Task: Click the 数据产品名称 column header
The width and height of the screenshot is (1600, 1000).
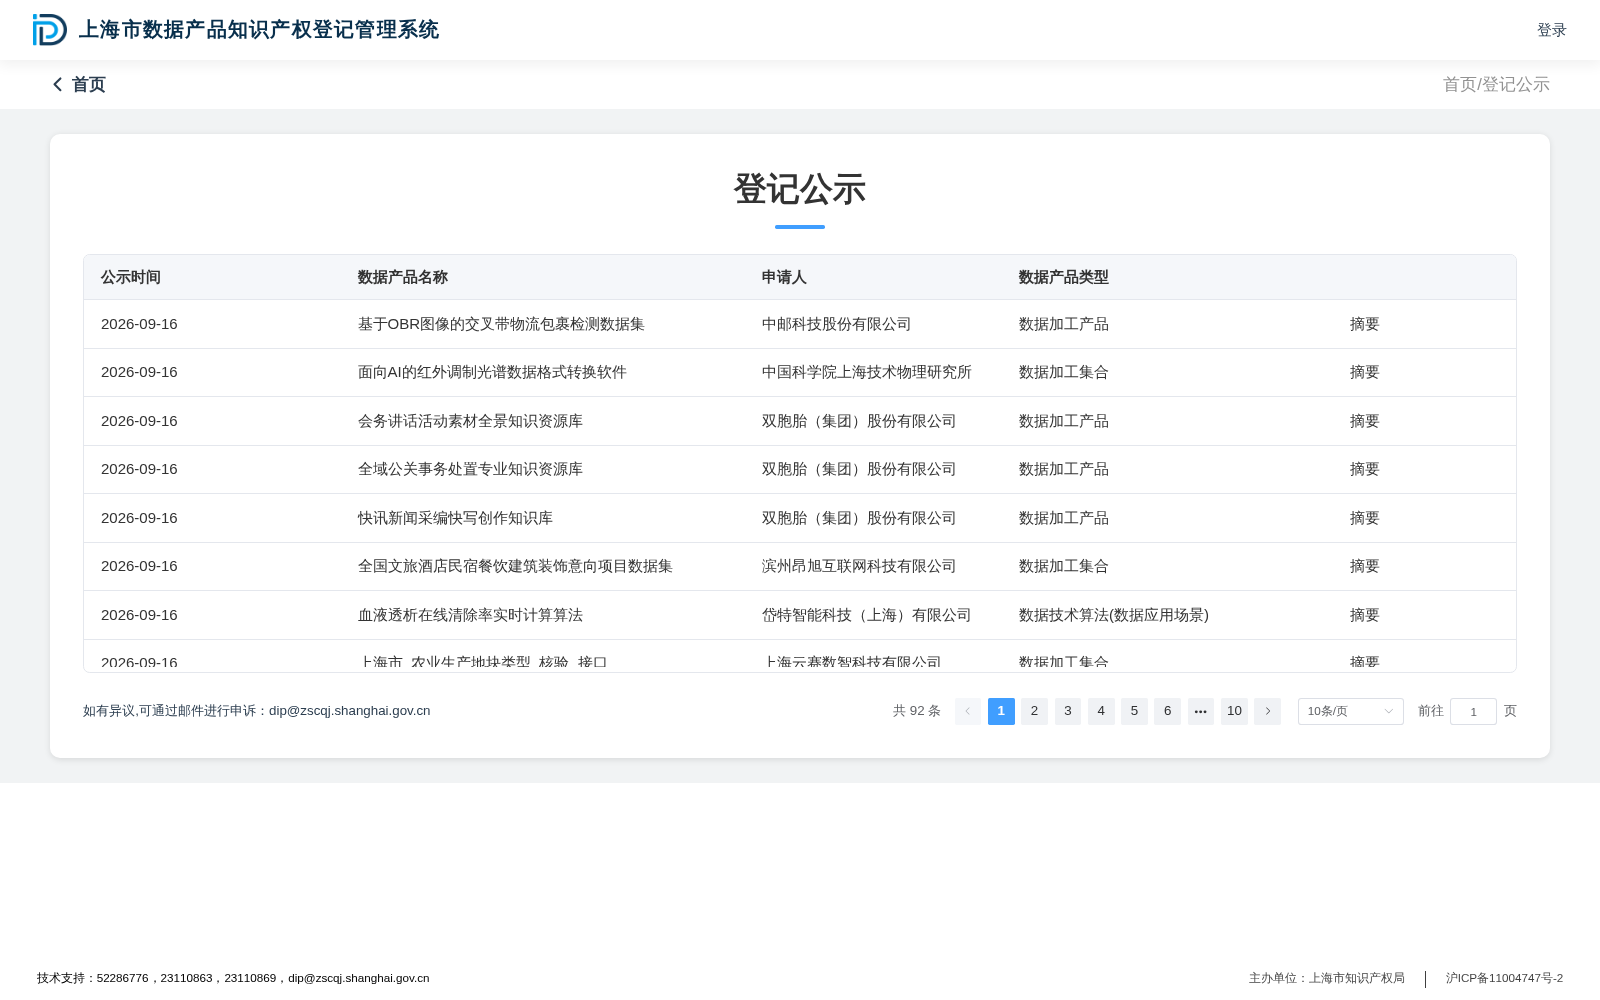Action: click(403, 277)
